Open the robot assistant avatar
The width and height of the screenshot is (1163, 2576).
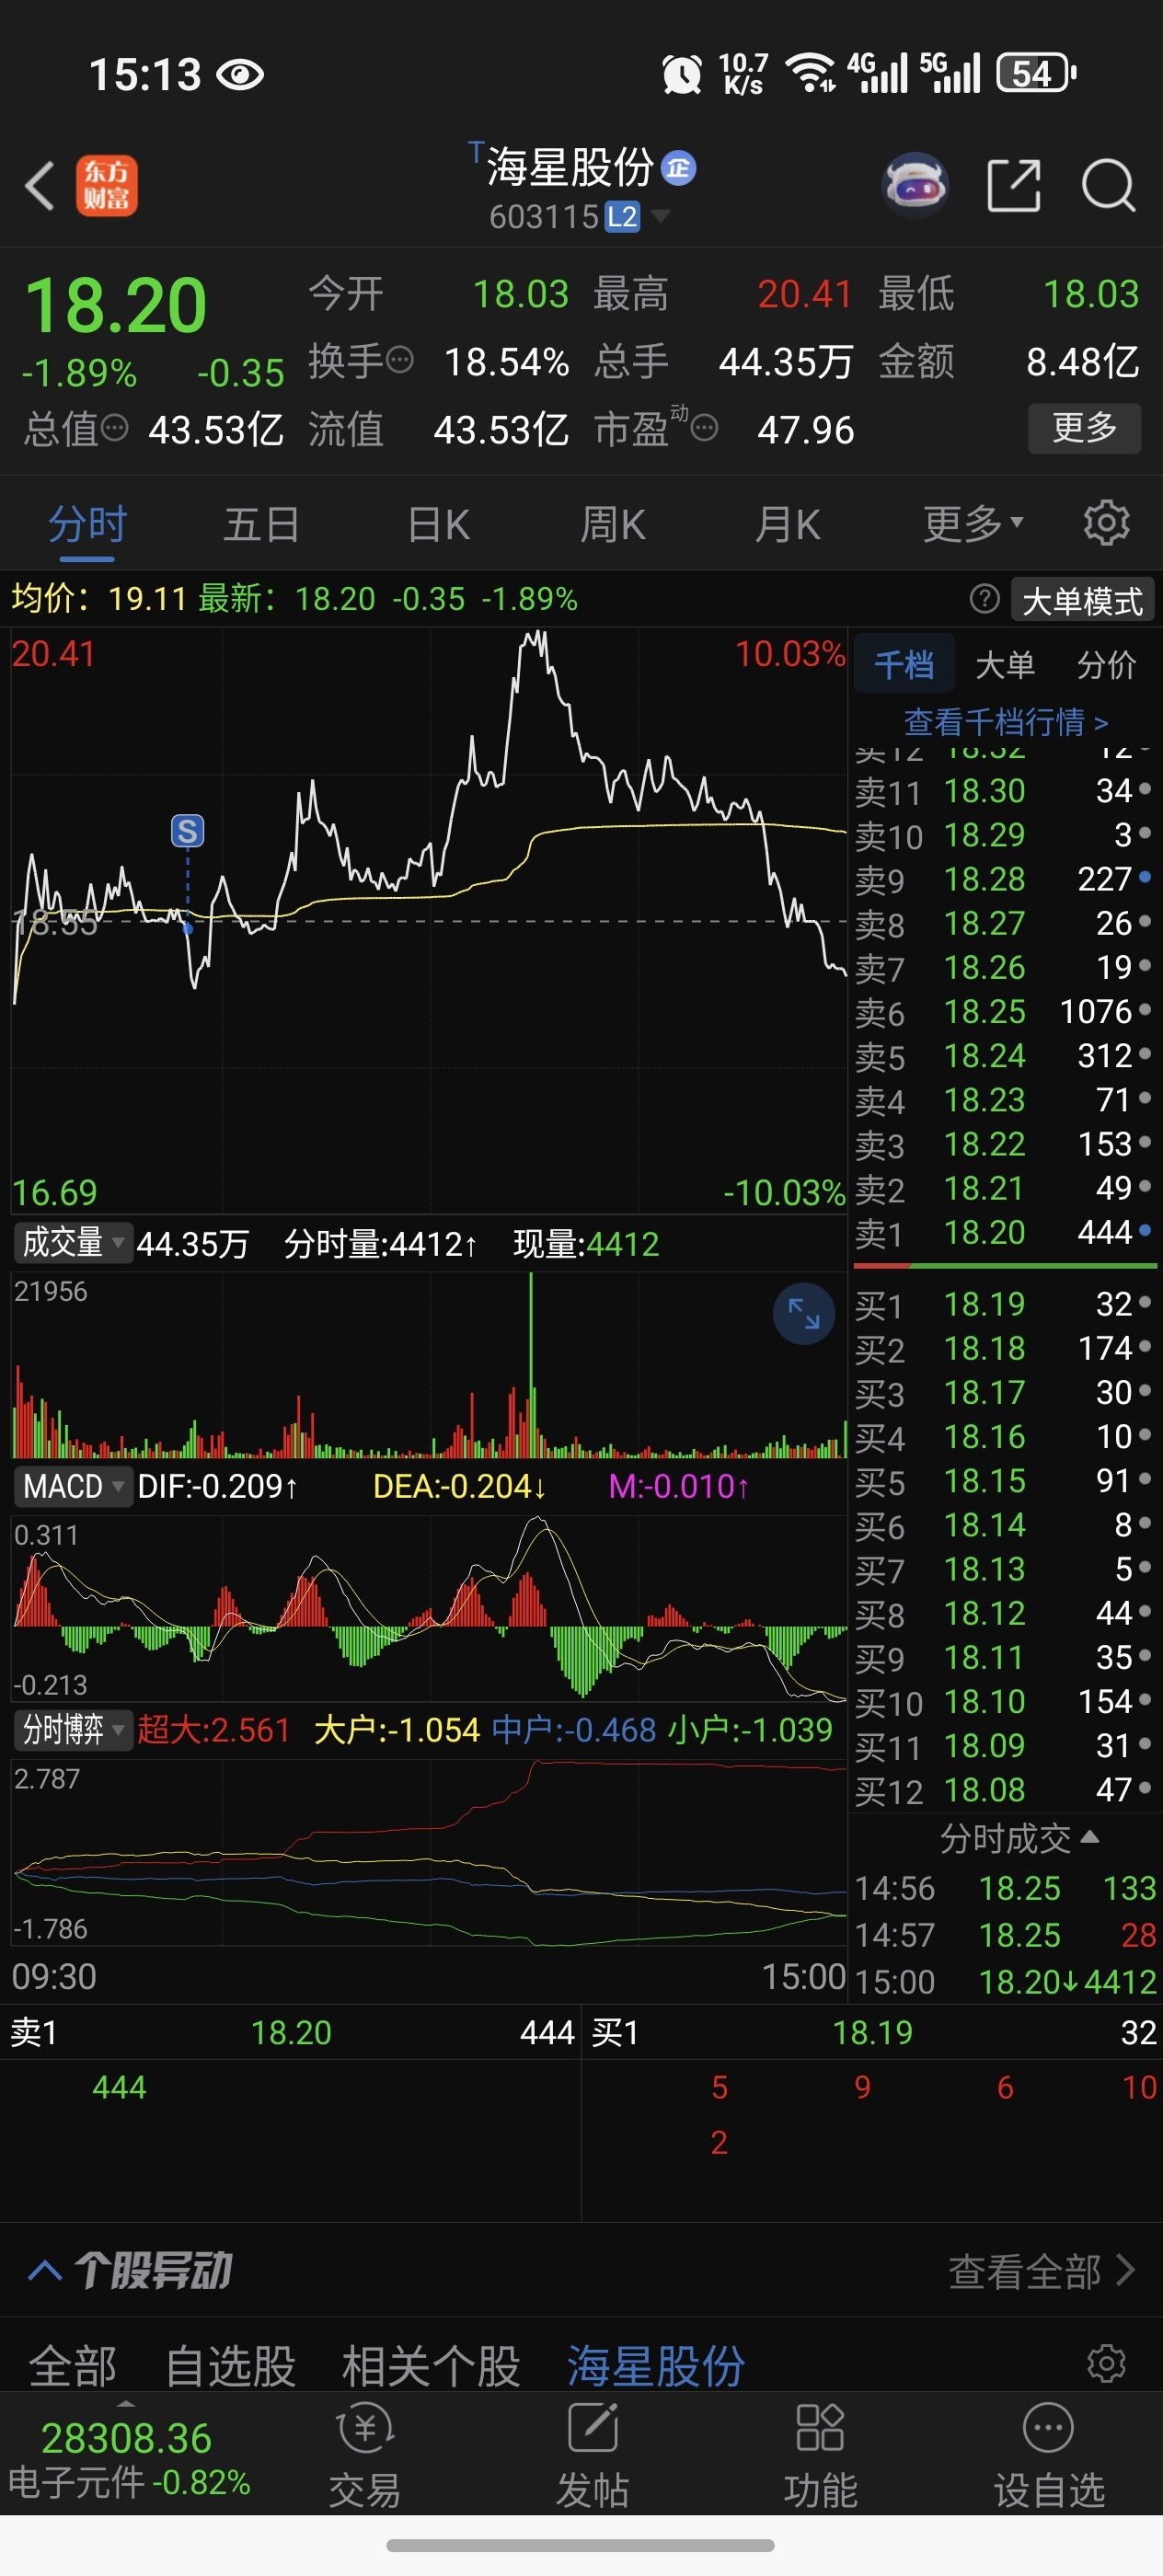pyautogui.click(x=915, y=185)
